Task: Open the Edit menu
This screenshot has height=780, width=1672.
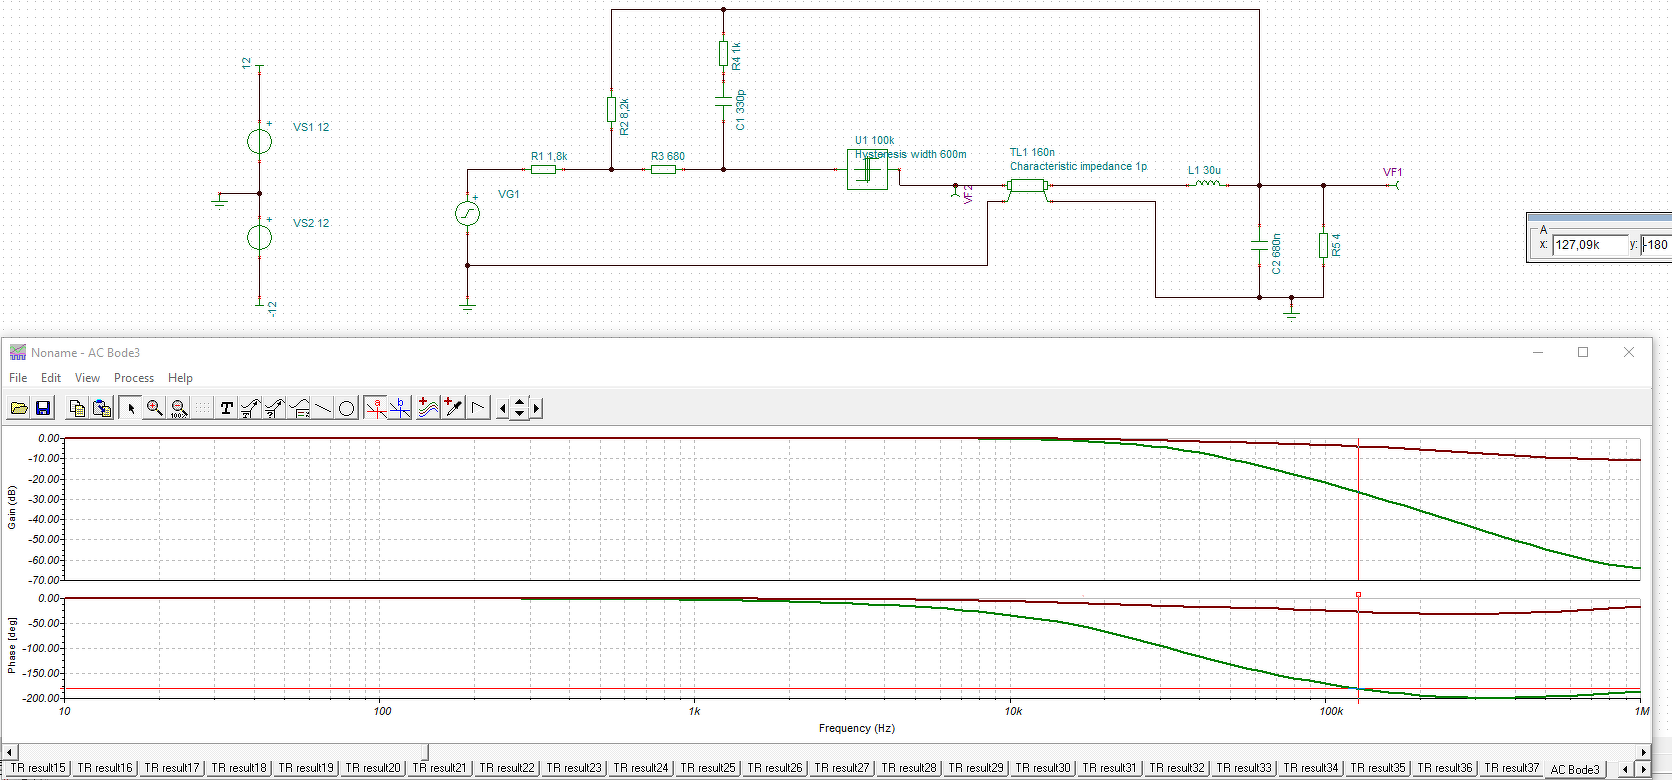Action: coord(51,378)
